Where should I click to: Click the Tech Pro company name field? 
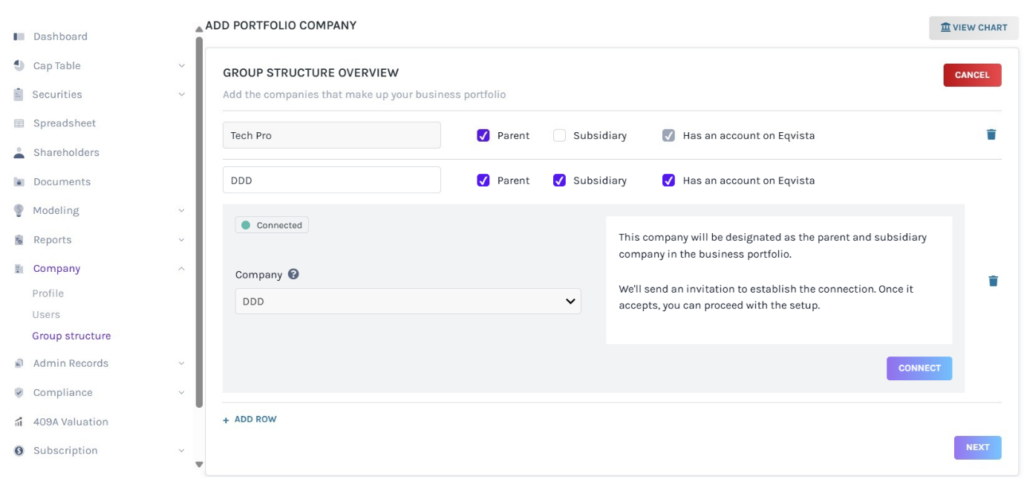[331, 135]
